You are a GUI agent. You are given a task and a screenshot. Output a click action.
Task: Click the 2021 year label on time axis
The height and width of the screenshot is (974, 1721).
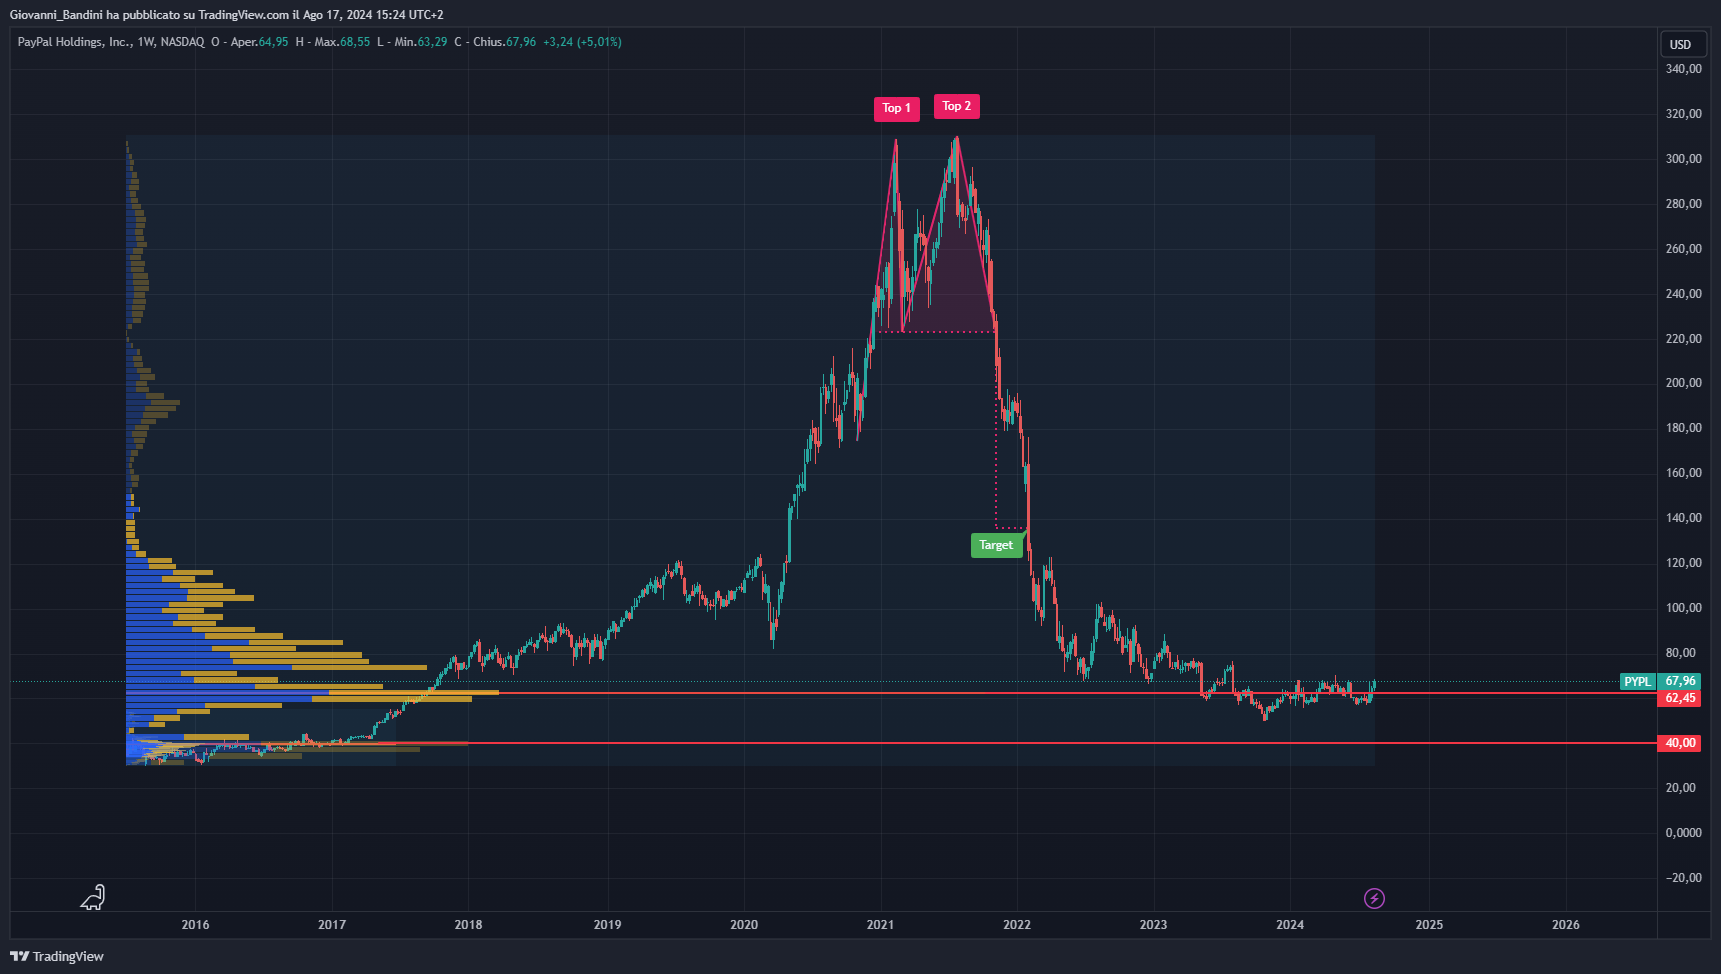pyautogui.click(x=880, y=924)
